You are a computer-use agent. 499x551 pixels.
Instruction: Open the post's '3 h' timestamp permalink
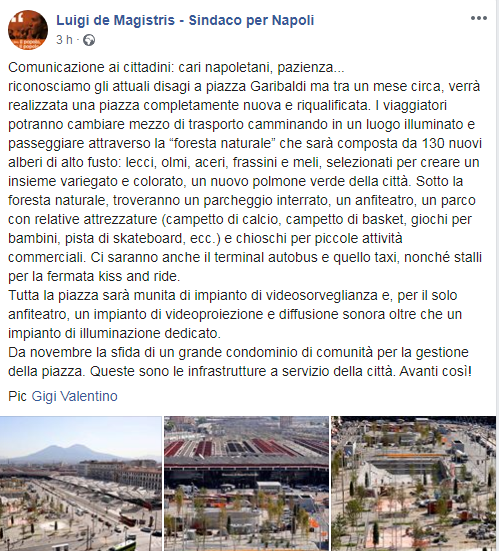[x=64, y=40]
